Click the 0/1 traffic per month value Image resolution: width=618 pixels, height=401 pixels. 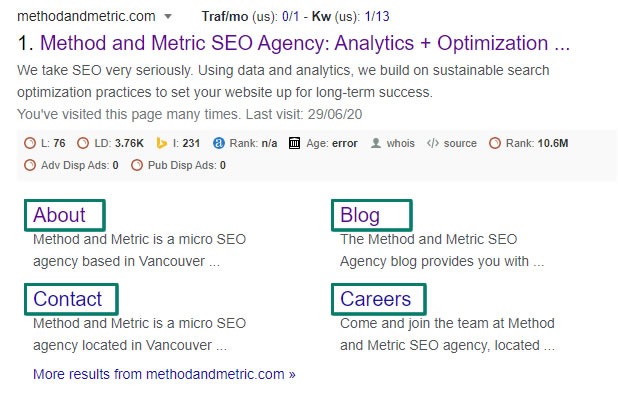click(x=290, y=17)
